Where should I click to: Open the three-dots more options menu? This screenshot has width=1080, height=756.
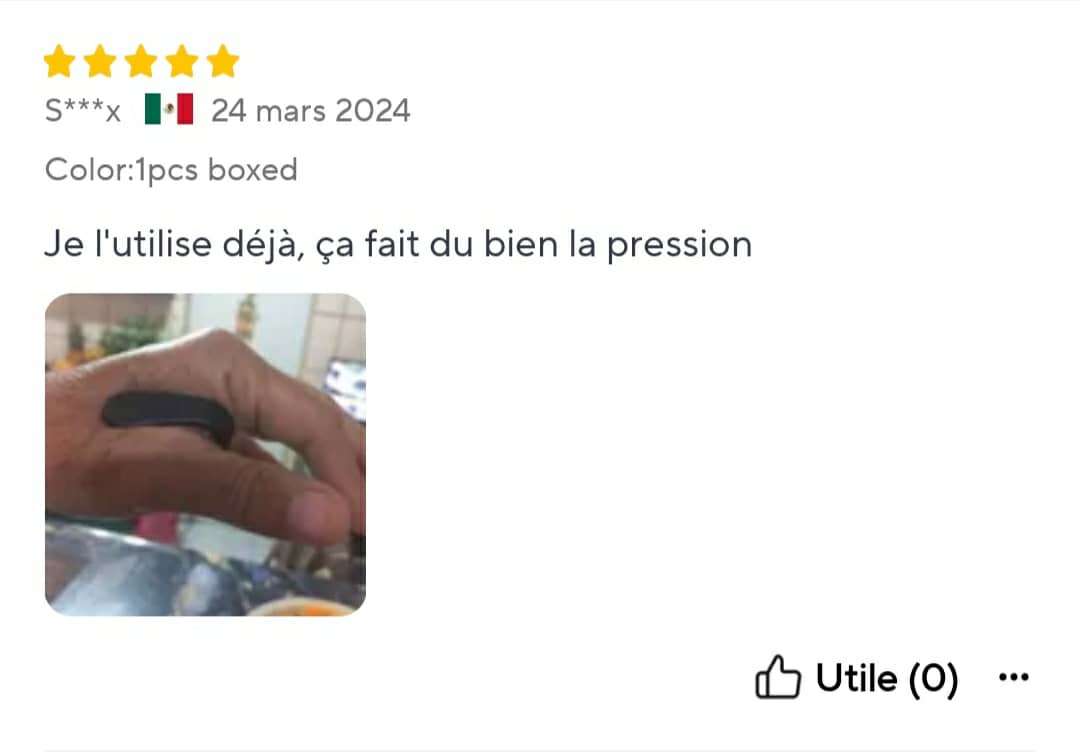pyautogui.click(x=1014, y=678)
